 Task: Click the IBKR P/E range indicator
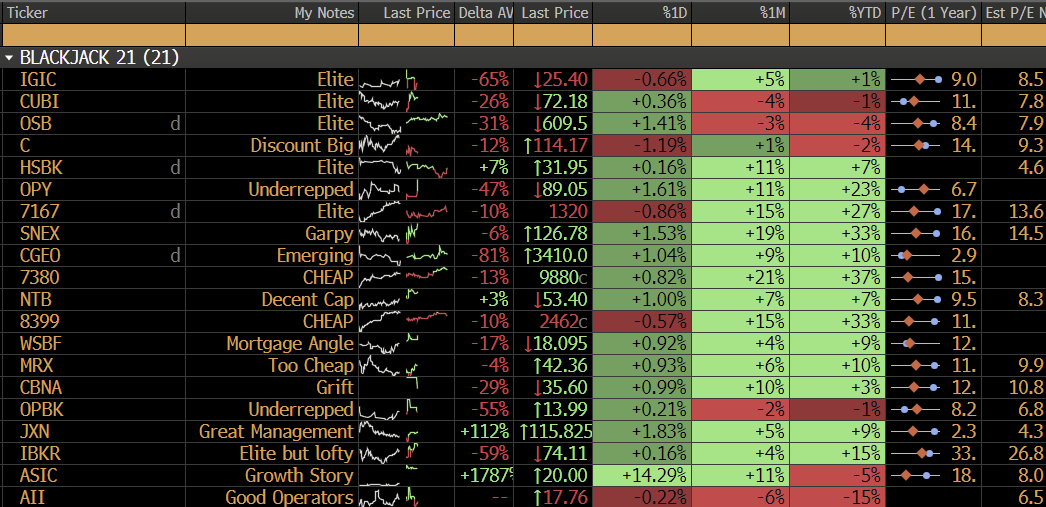click(x=917, y=454)
